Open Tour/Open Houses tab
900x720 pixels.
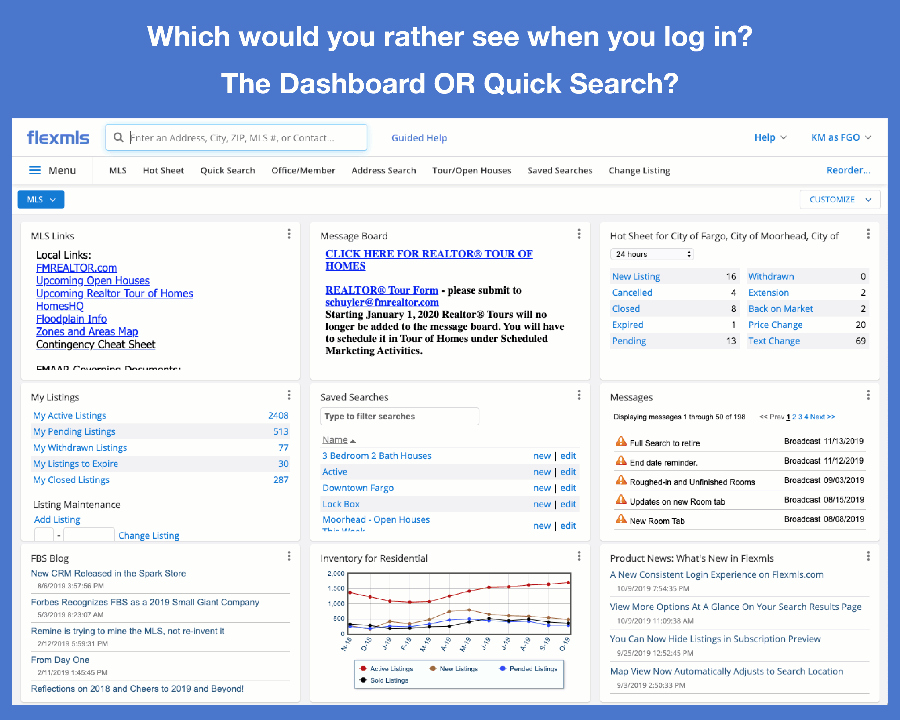pyautogui.click(x=472, y=171)
